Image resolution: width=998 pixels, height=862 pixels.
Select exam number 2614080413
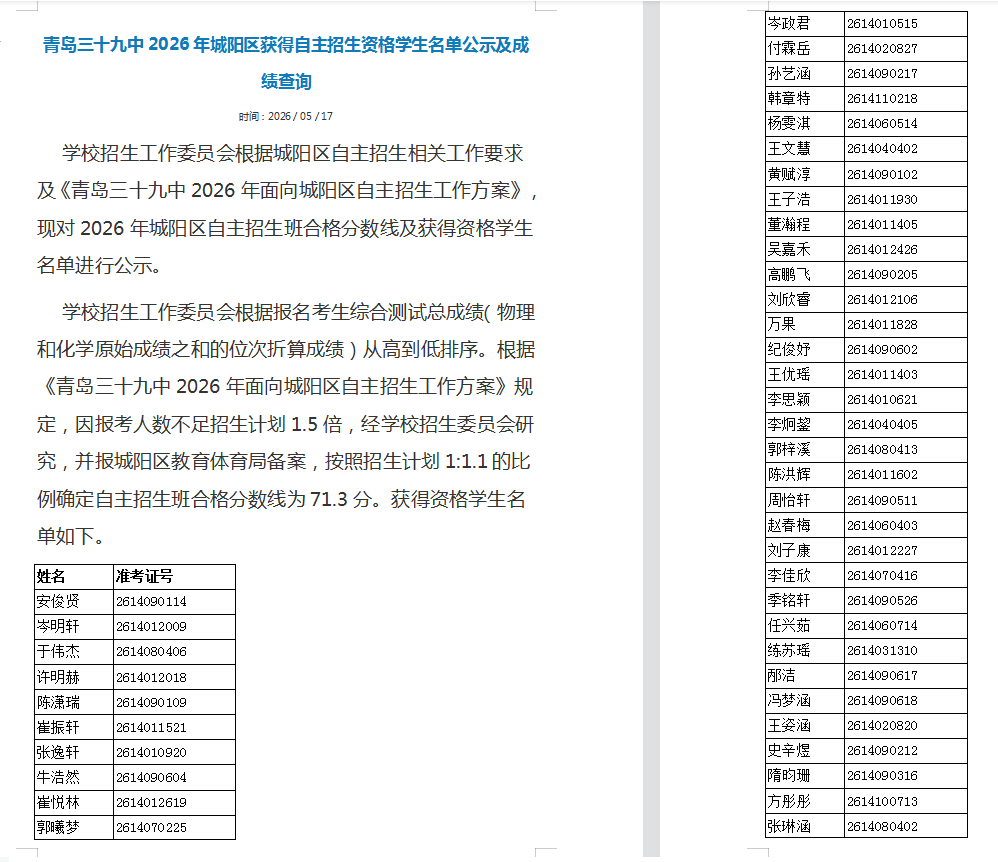[882, 449]
